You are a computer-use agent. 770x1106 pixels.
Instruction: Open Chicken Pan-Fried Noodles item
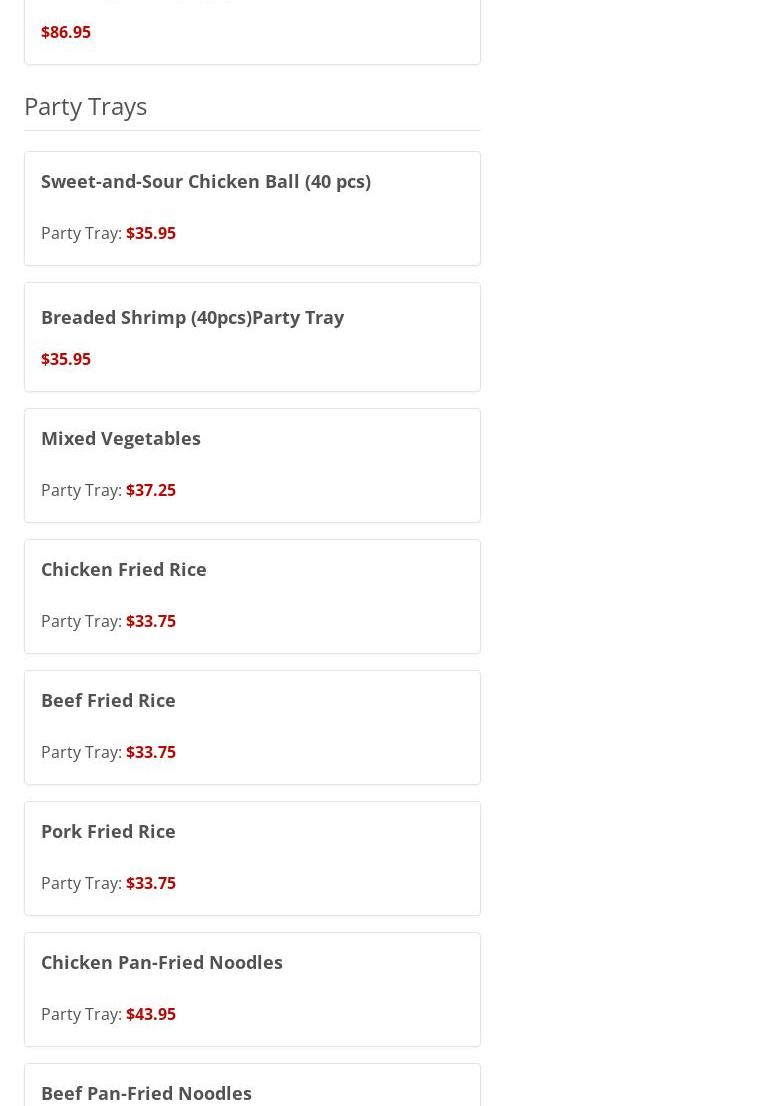(x=161, y=962)
